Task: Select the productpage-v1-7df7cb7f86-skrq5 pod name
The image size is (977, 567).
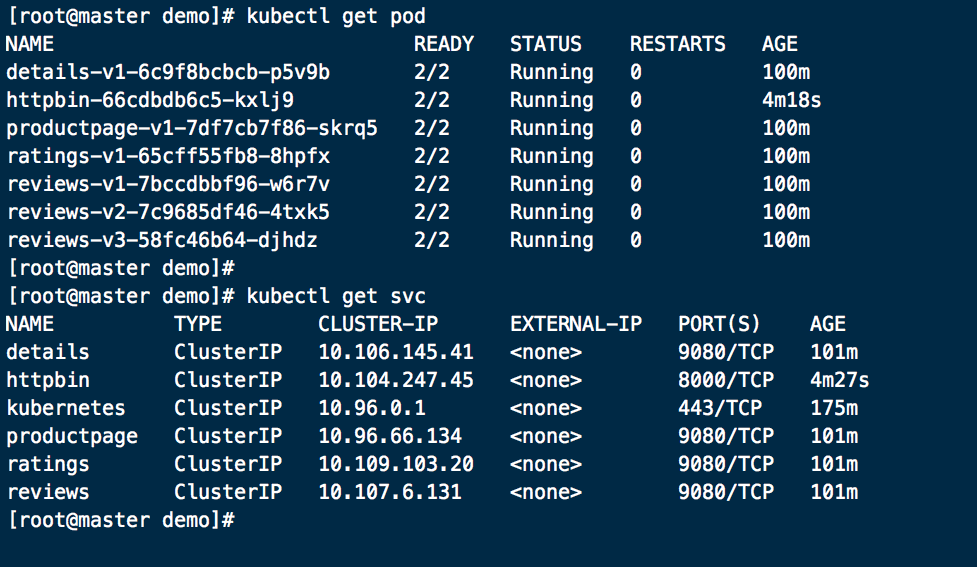Action: click(192, 128)
